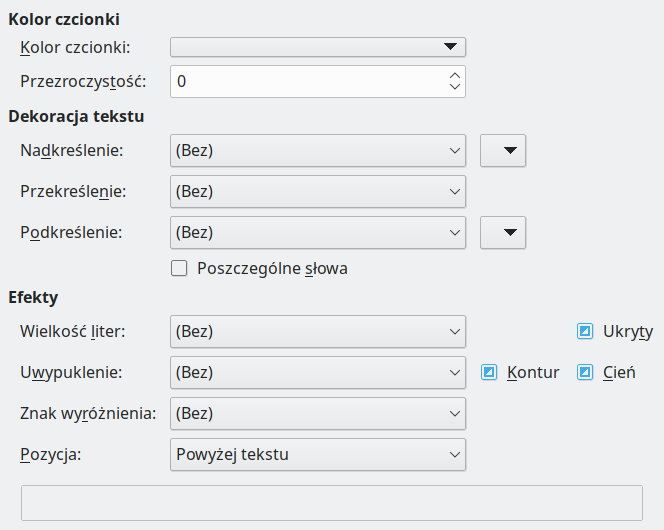Open overline color picker next to Nadkreślenie

(x=503, y=151)
